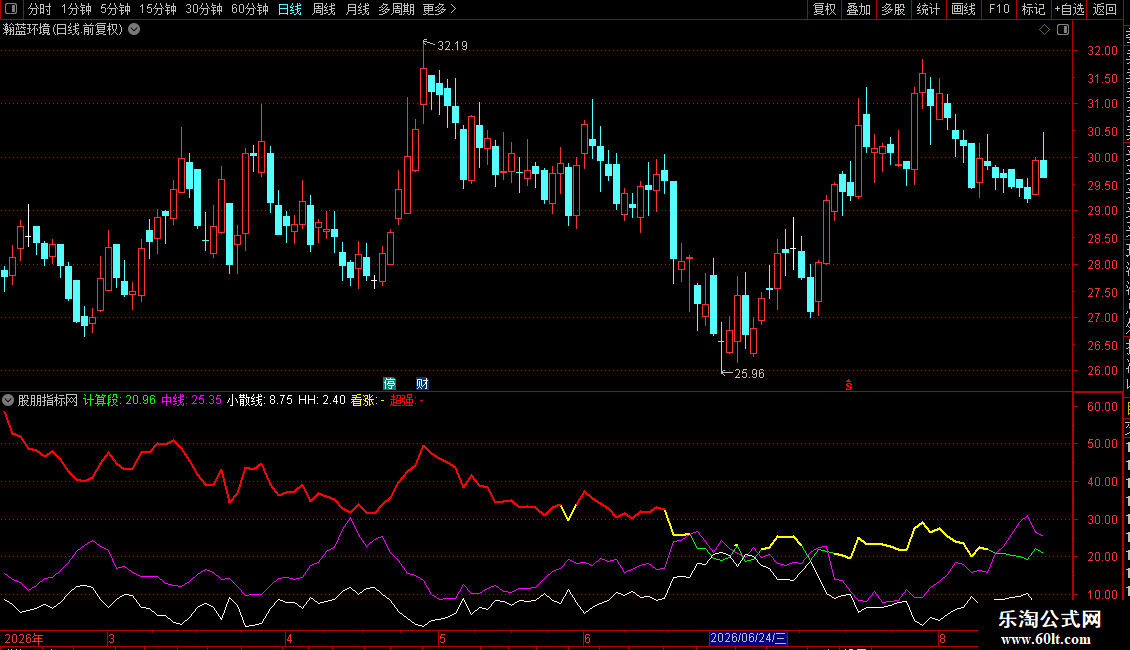1130x650 pixels.
Task: Click the 股朋指标网 indicator name
Action: 48,400
